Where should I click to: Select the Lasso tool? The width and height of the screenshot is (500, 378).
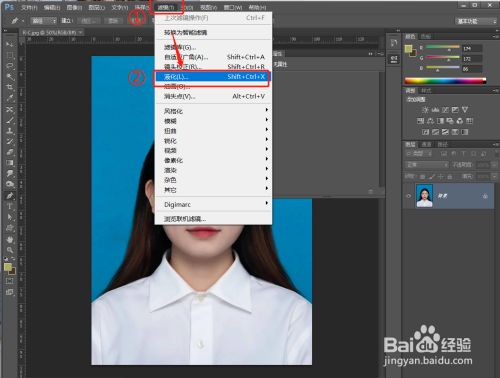pos(10,66)
